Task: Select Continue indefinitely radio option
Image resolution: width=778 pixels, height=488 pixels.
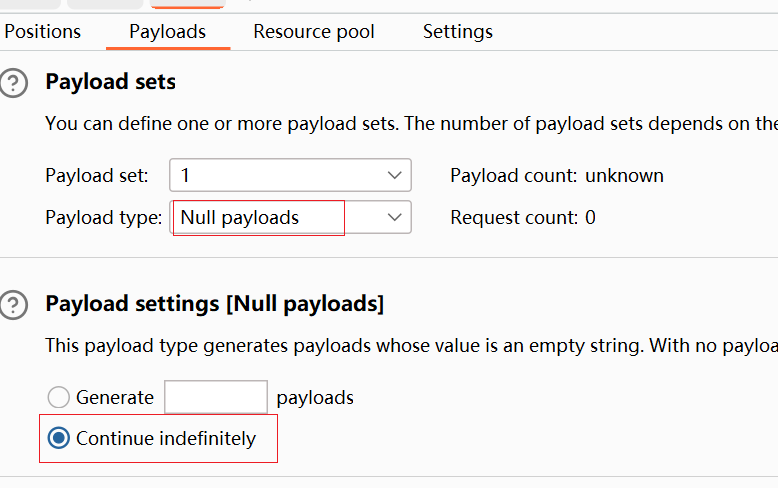Action: click(59, 439)
